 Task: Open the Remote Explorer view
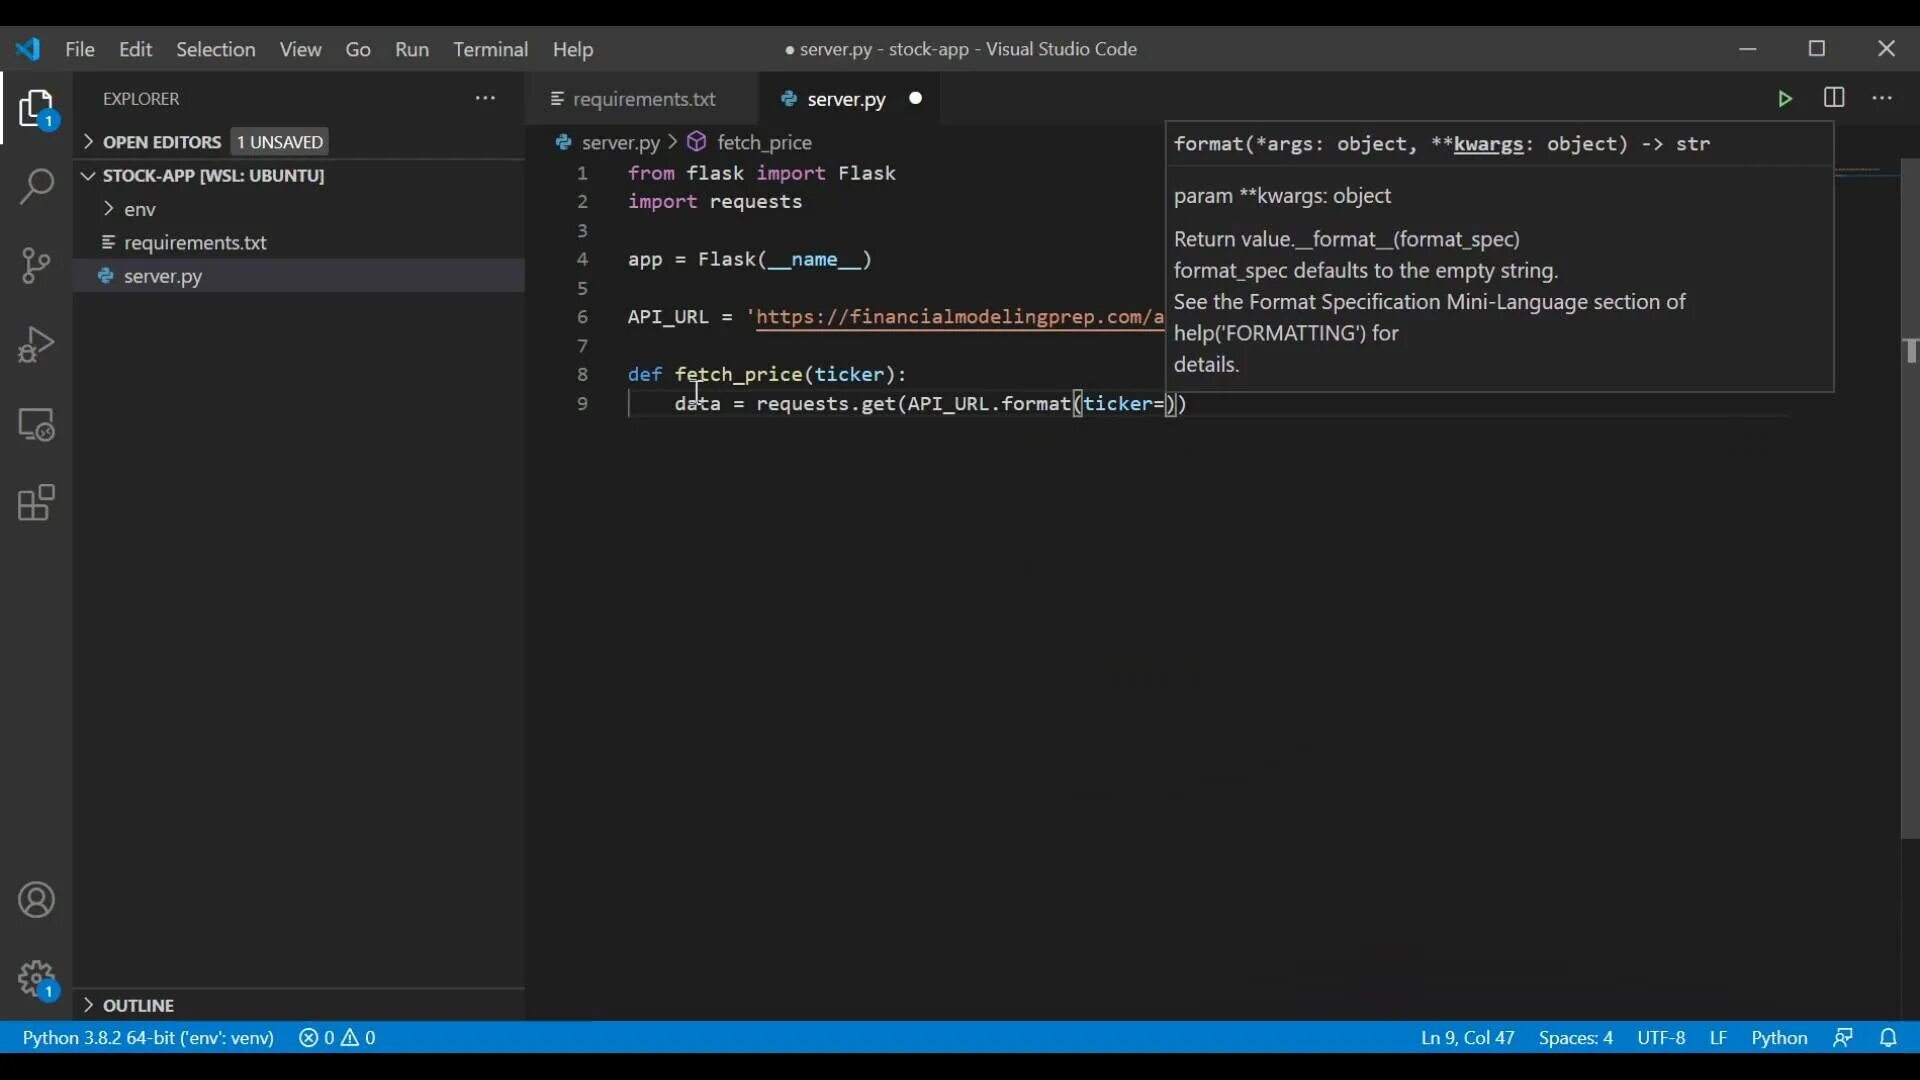point(36,425)
